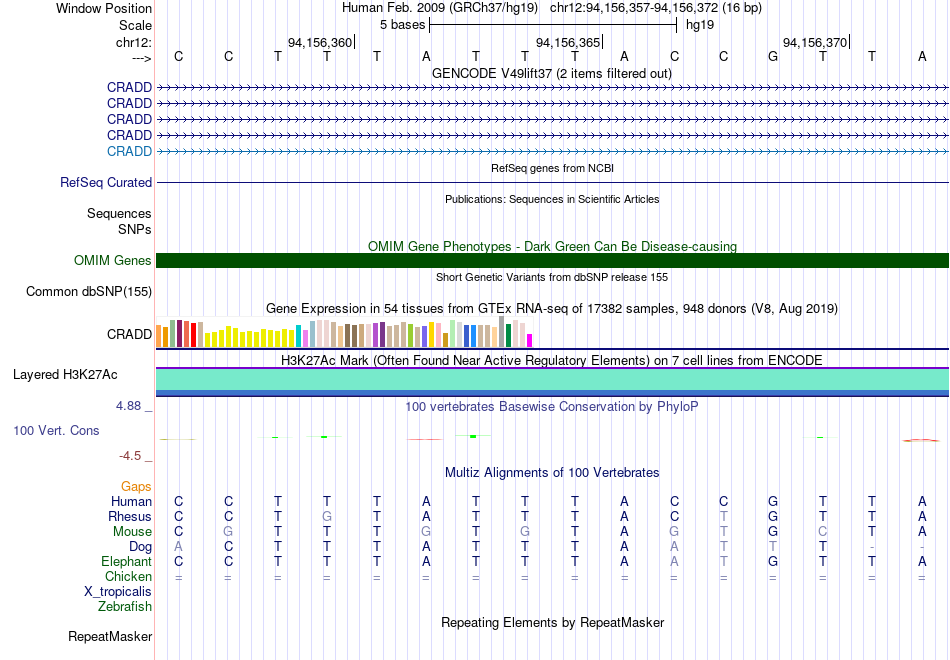Open GENCODE V49lift37 track title
The width and height of the screenshot is (950, 660).
click(x=552, y=73)
